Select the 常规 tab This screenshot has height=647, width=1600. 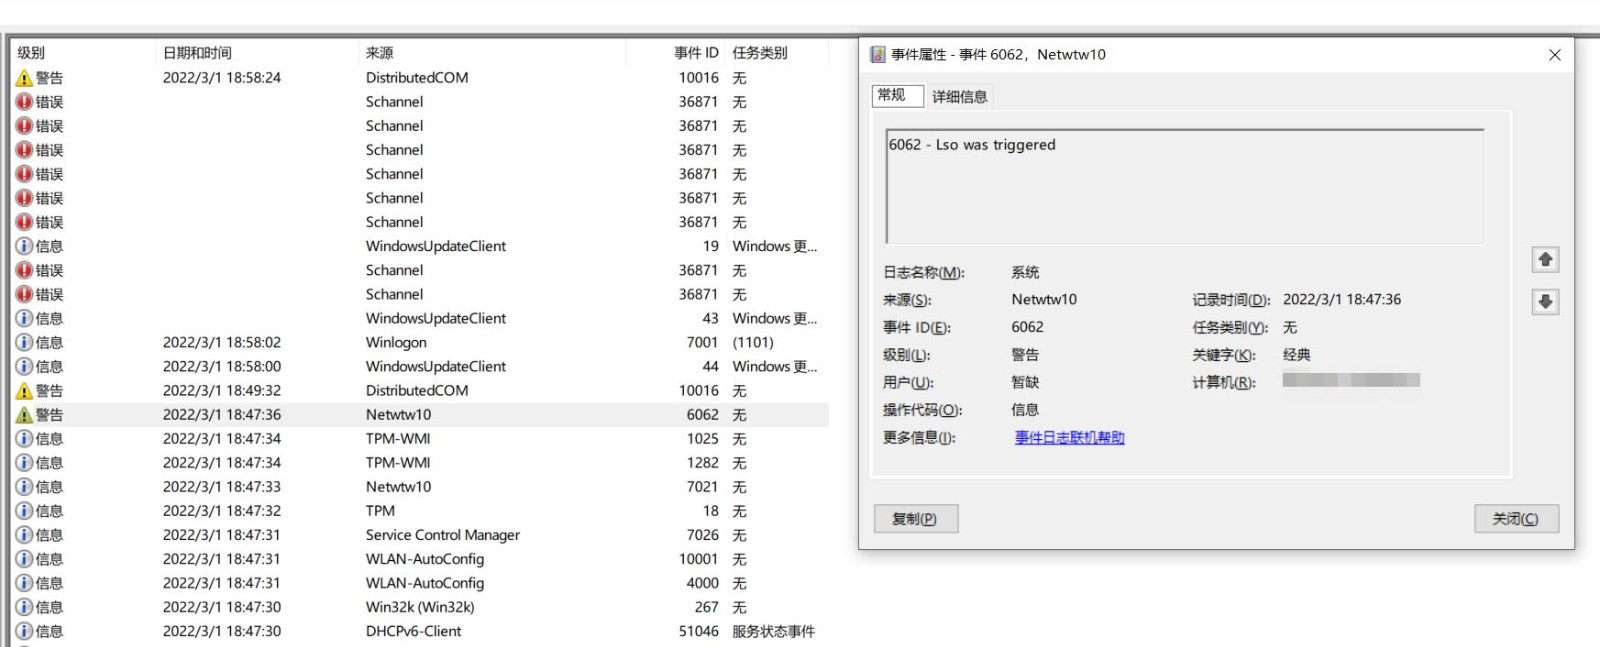point(892,96)
